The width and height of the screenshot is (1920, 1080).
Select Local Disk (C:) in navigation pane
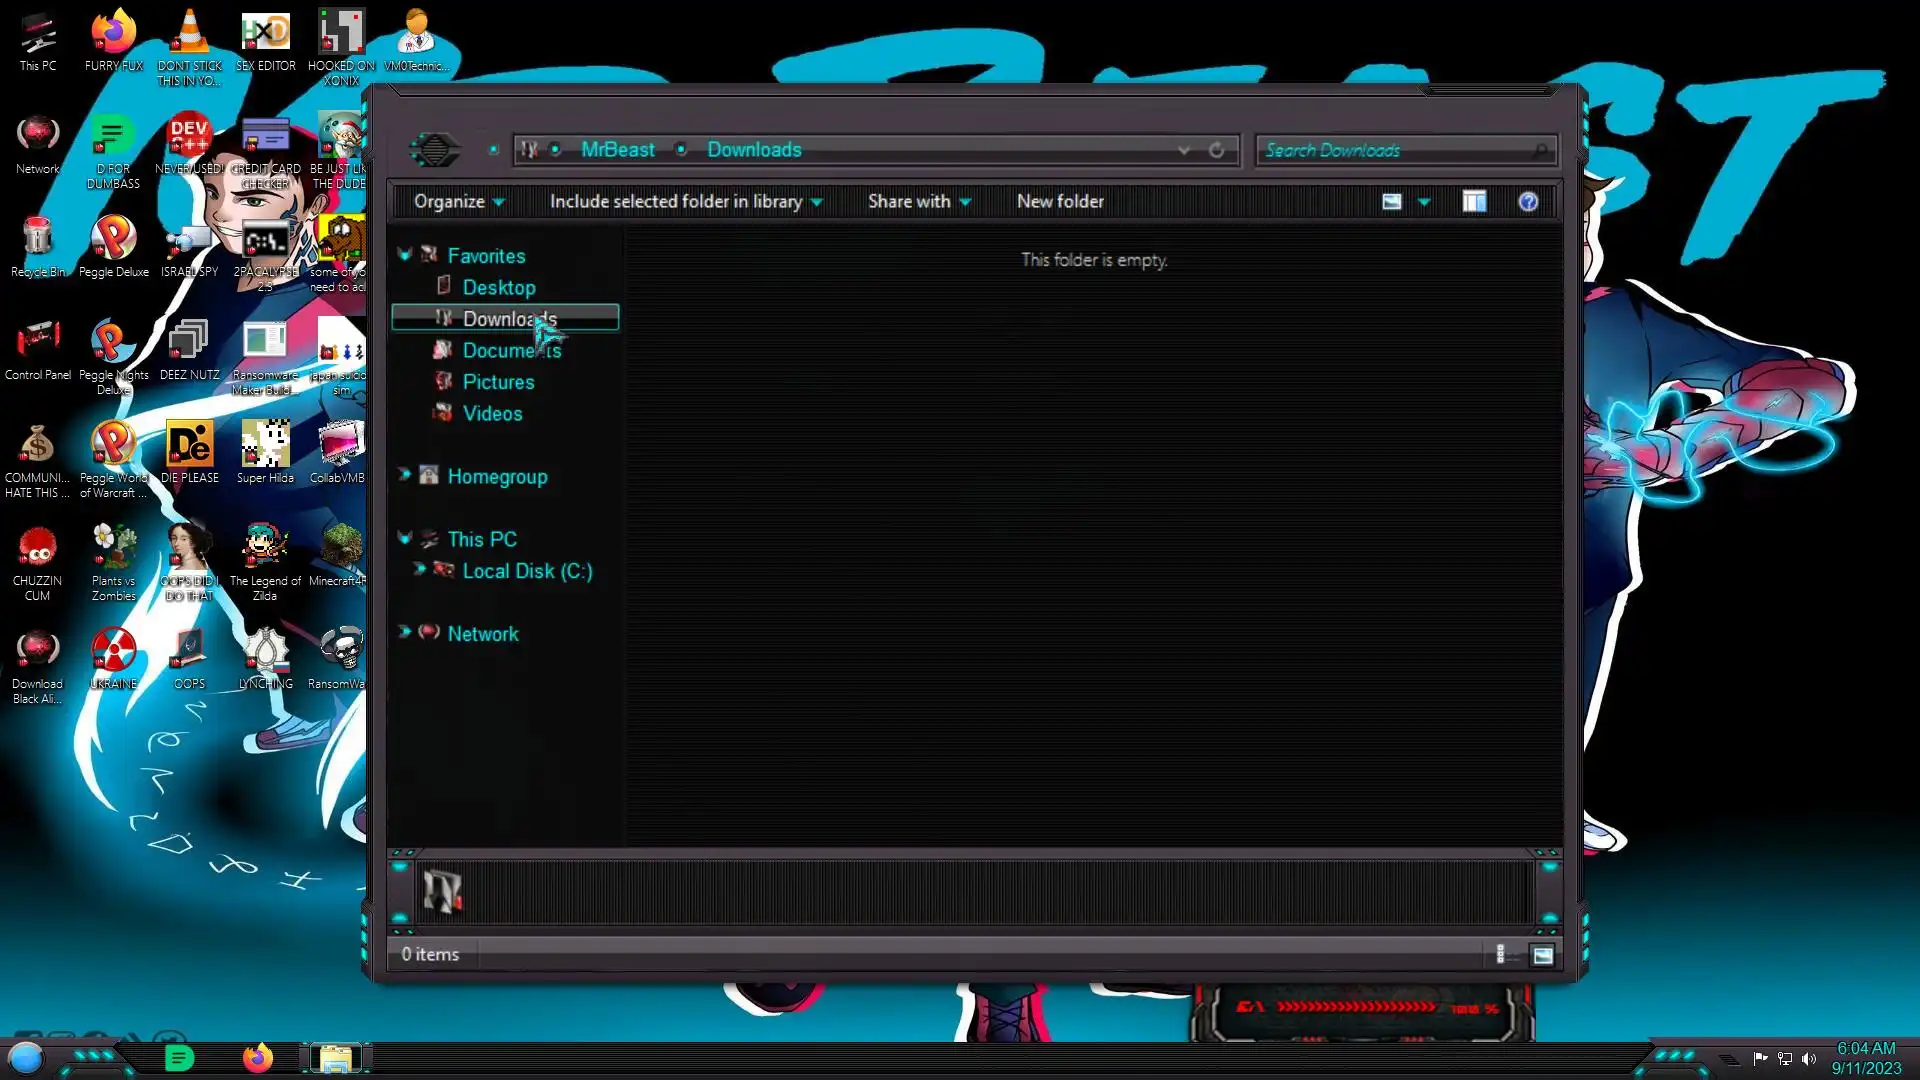click(x=527, y=571)
